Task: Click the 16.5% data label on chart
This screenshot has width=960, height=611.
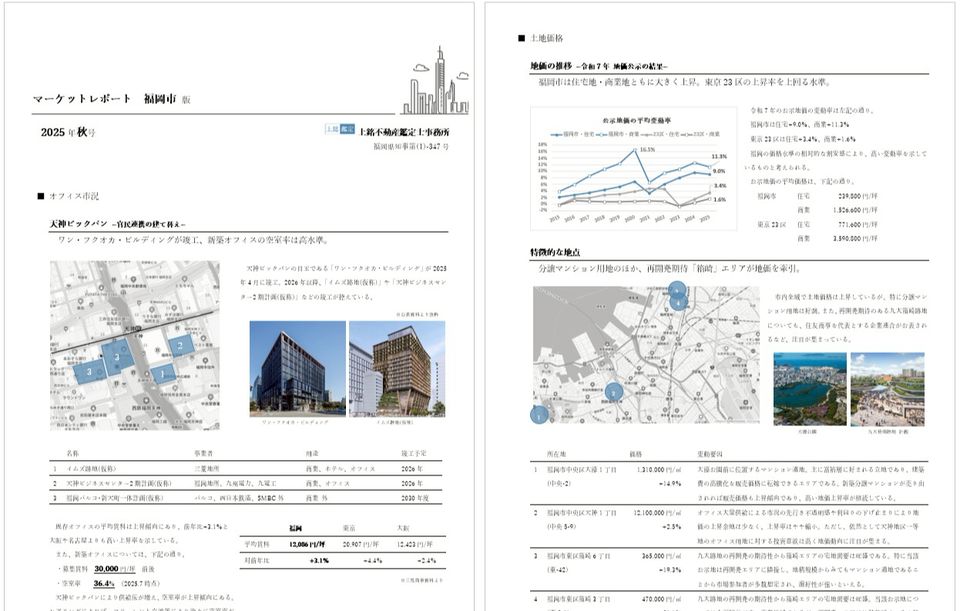Action: 647,149
